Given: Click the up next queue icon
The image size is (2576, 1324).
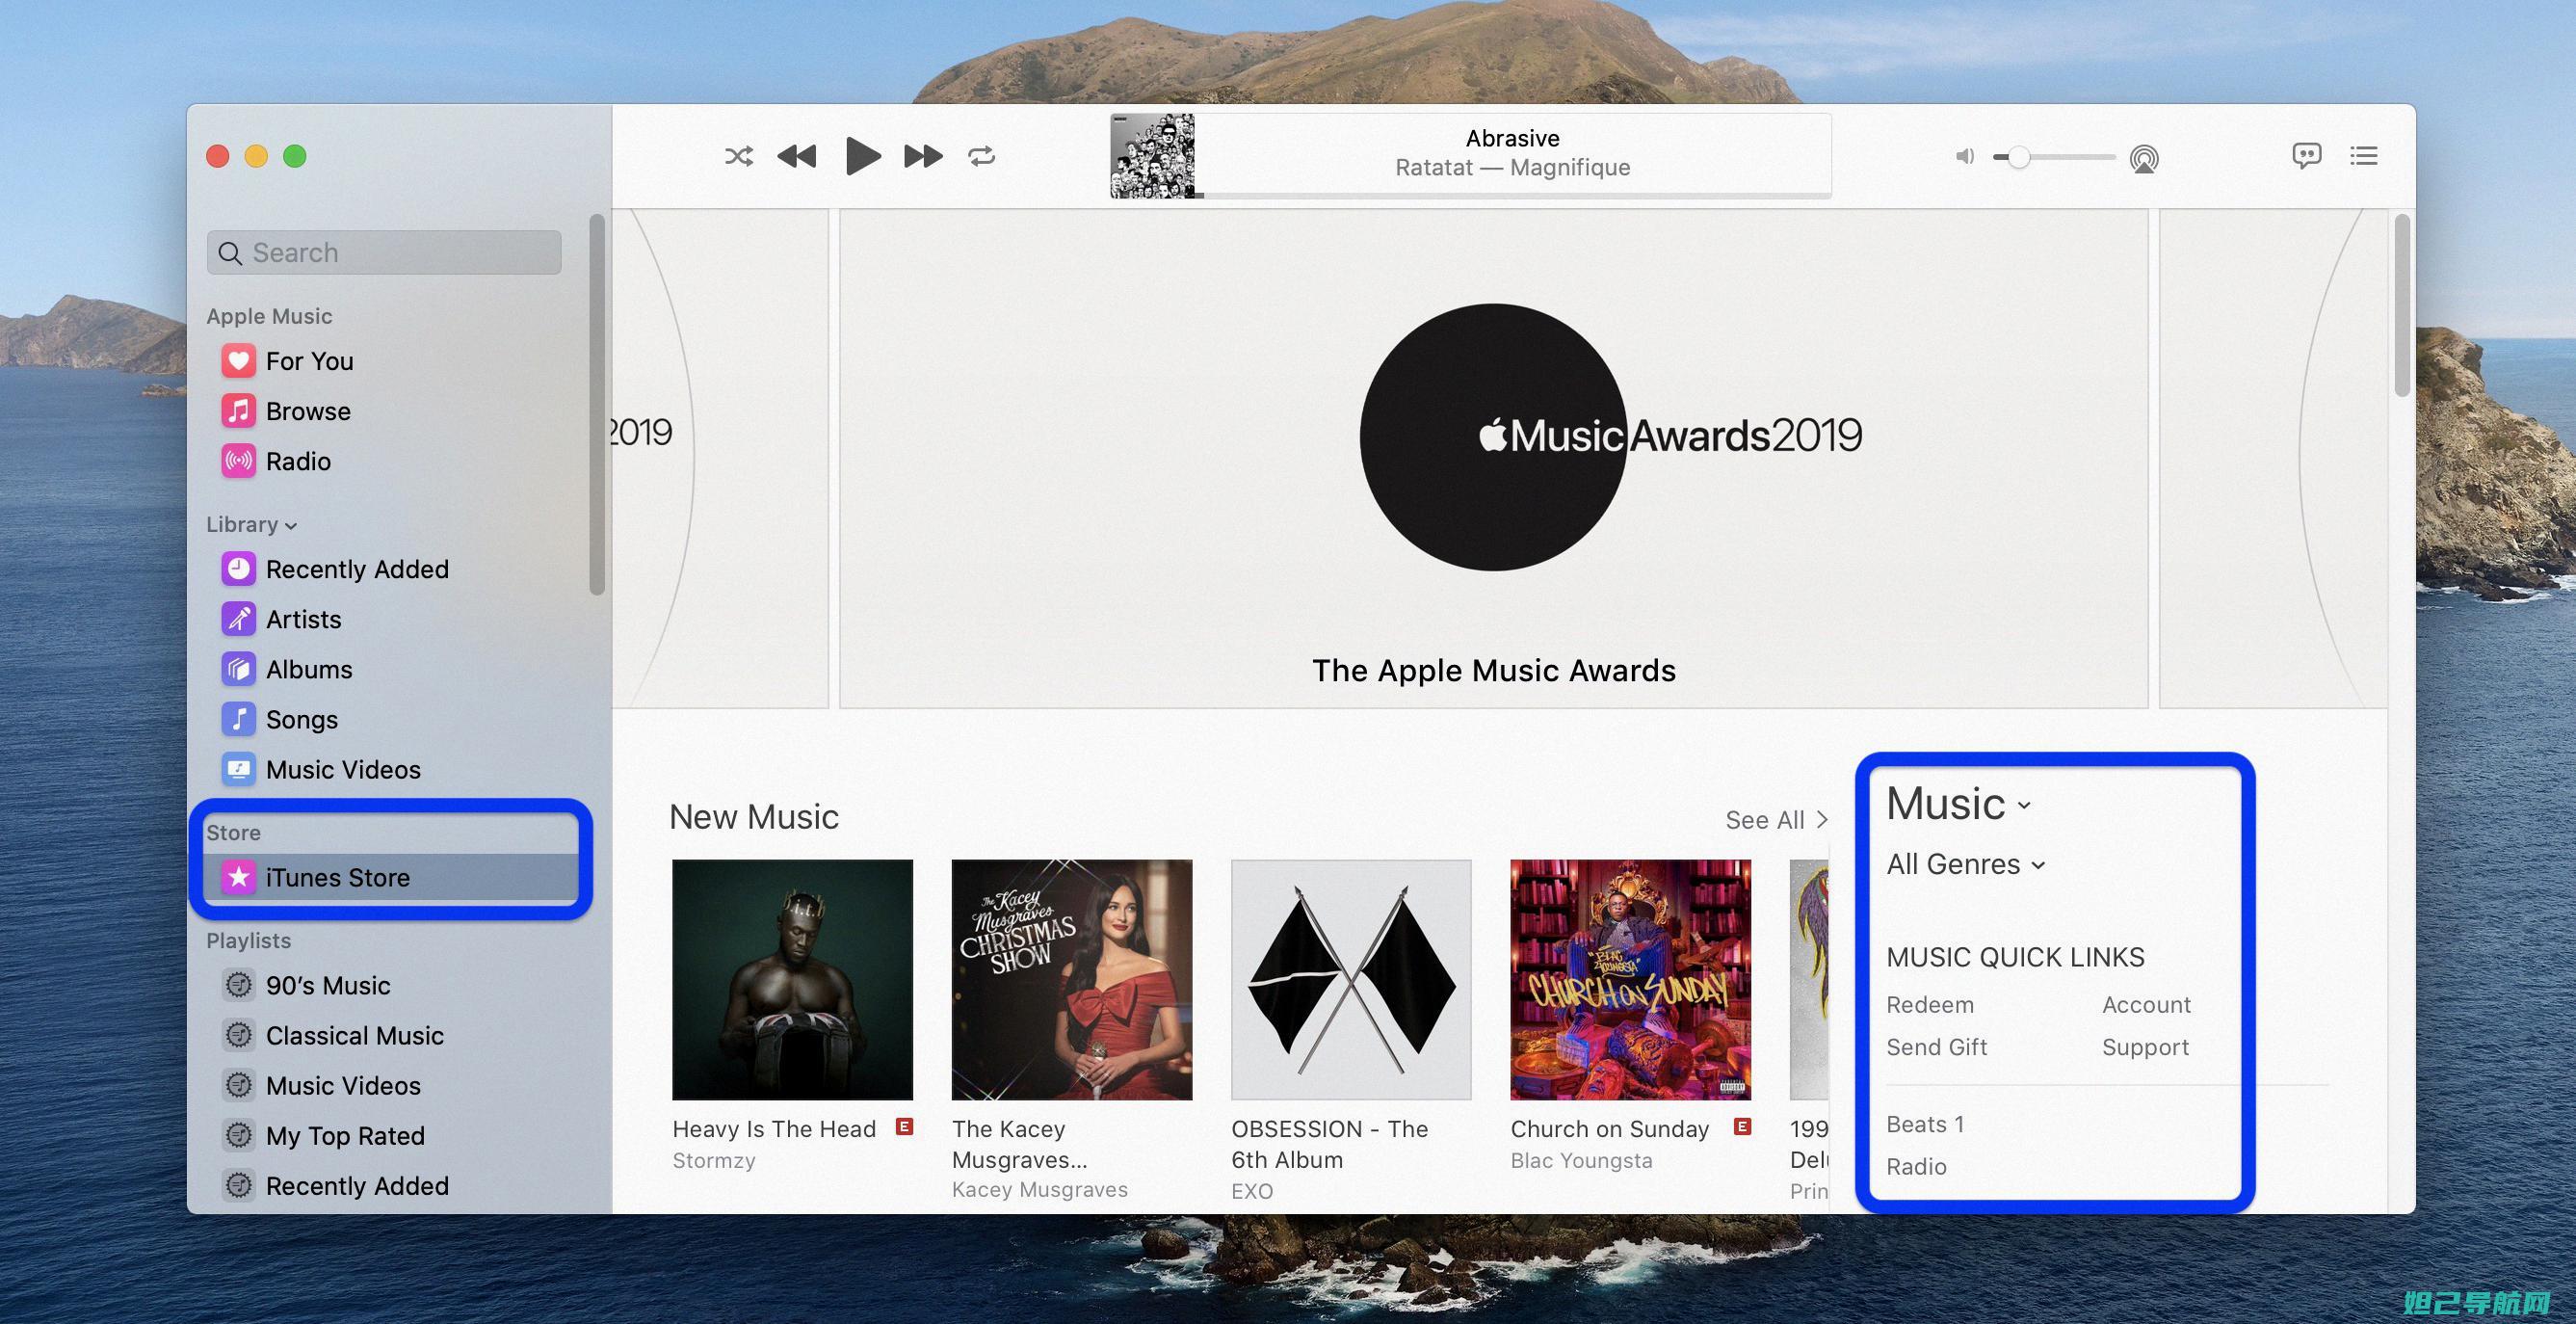Looking at the screenshot, I should coord(2363,153).
